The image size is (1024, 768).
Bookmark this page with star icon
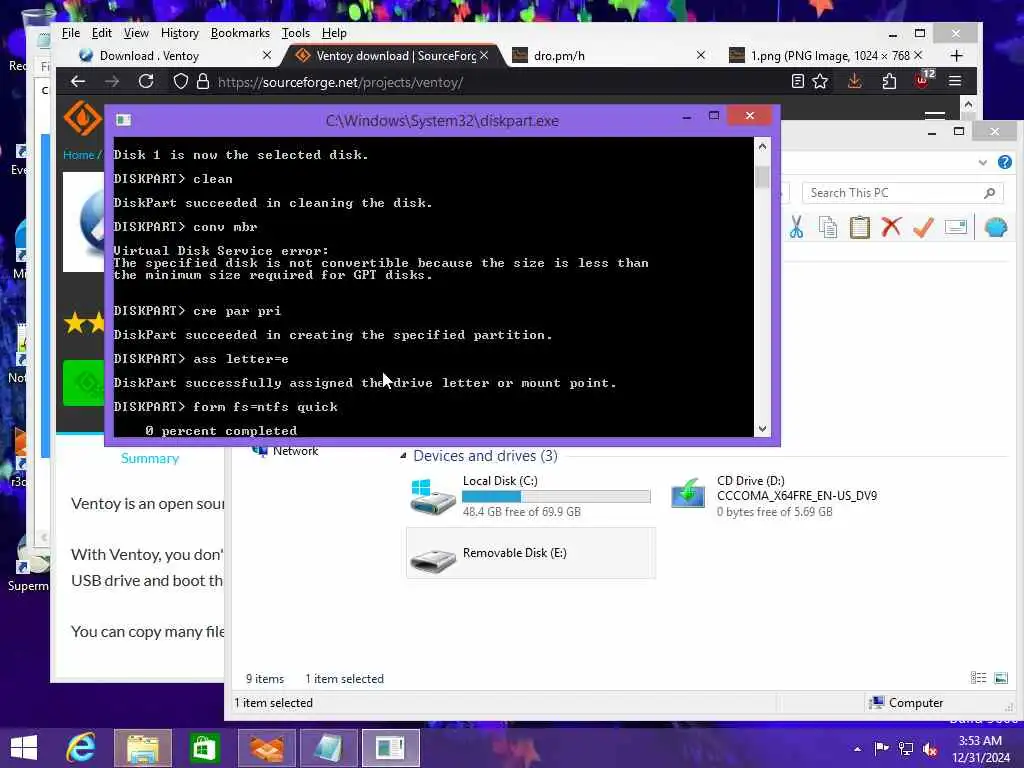[820, 81]
